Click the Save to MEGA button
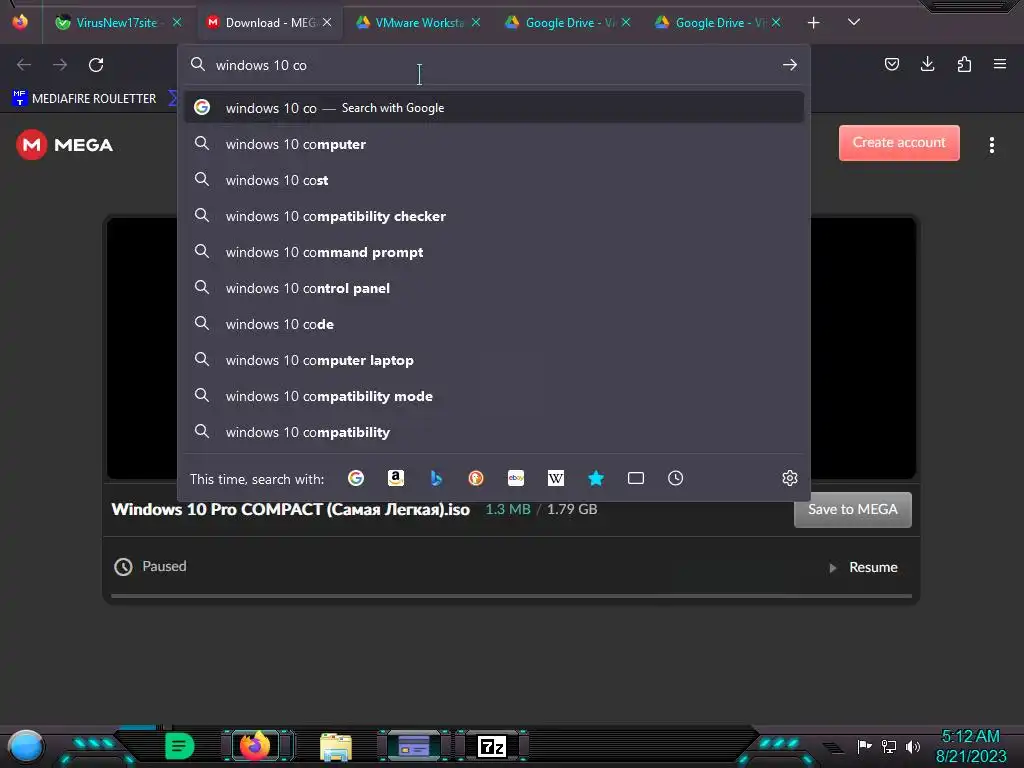1024x768 pixels. 853,509
